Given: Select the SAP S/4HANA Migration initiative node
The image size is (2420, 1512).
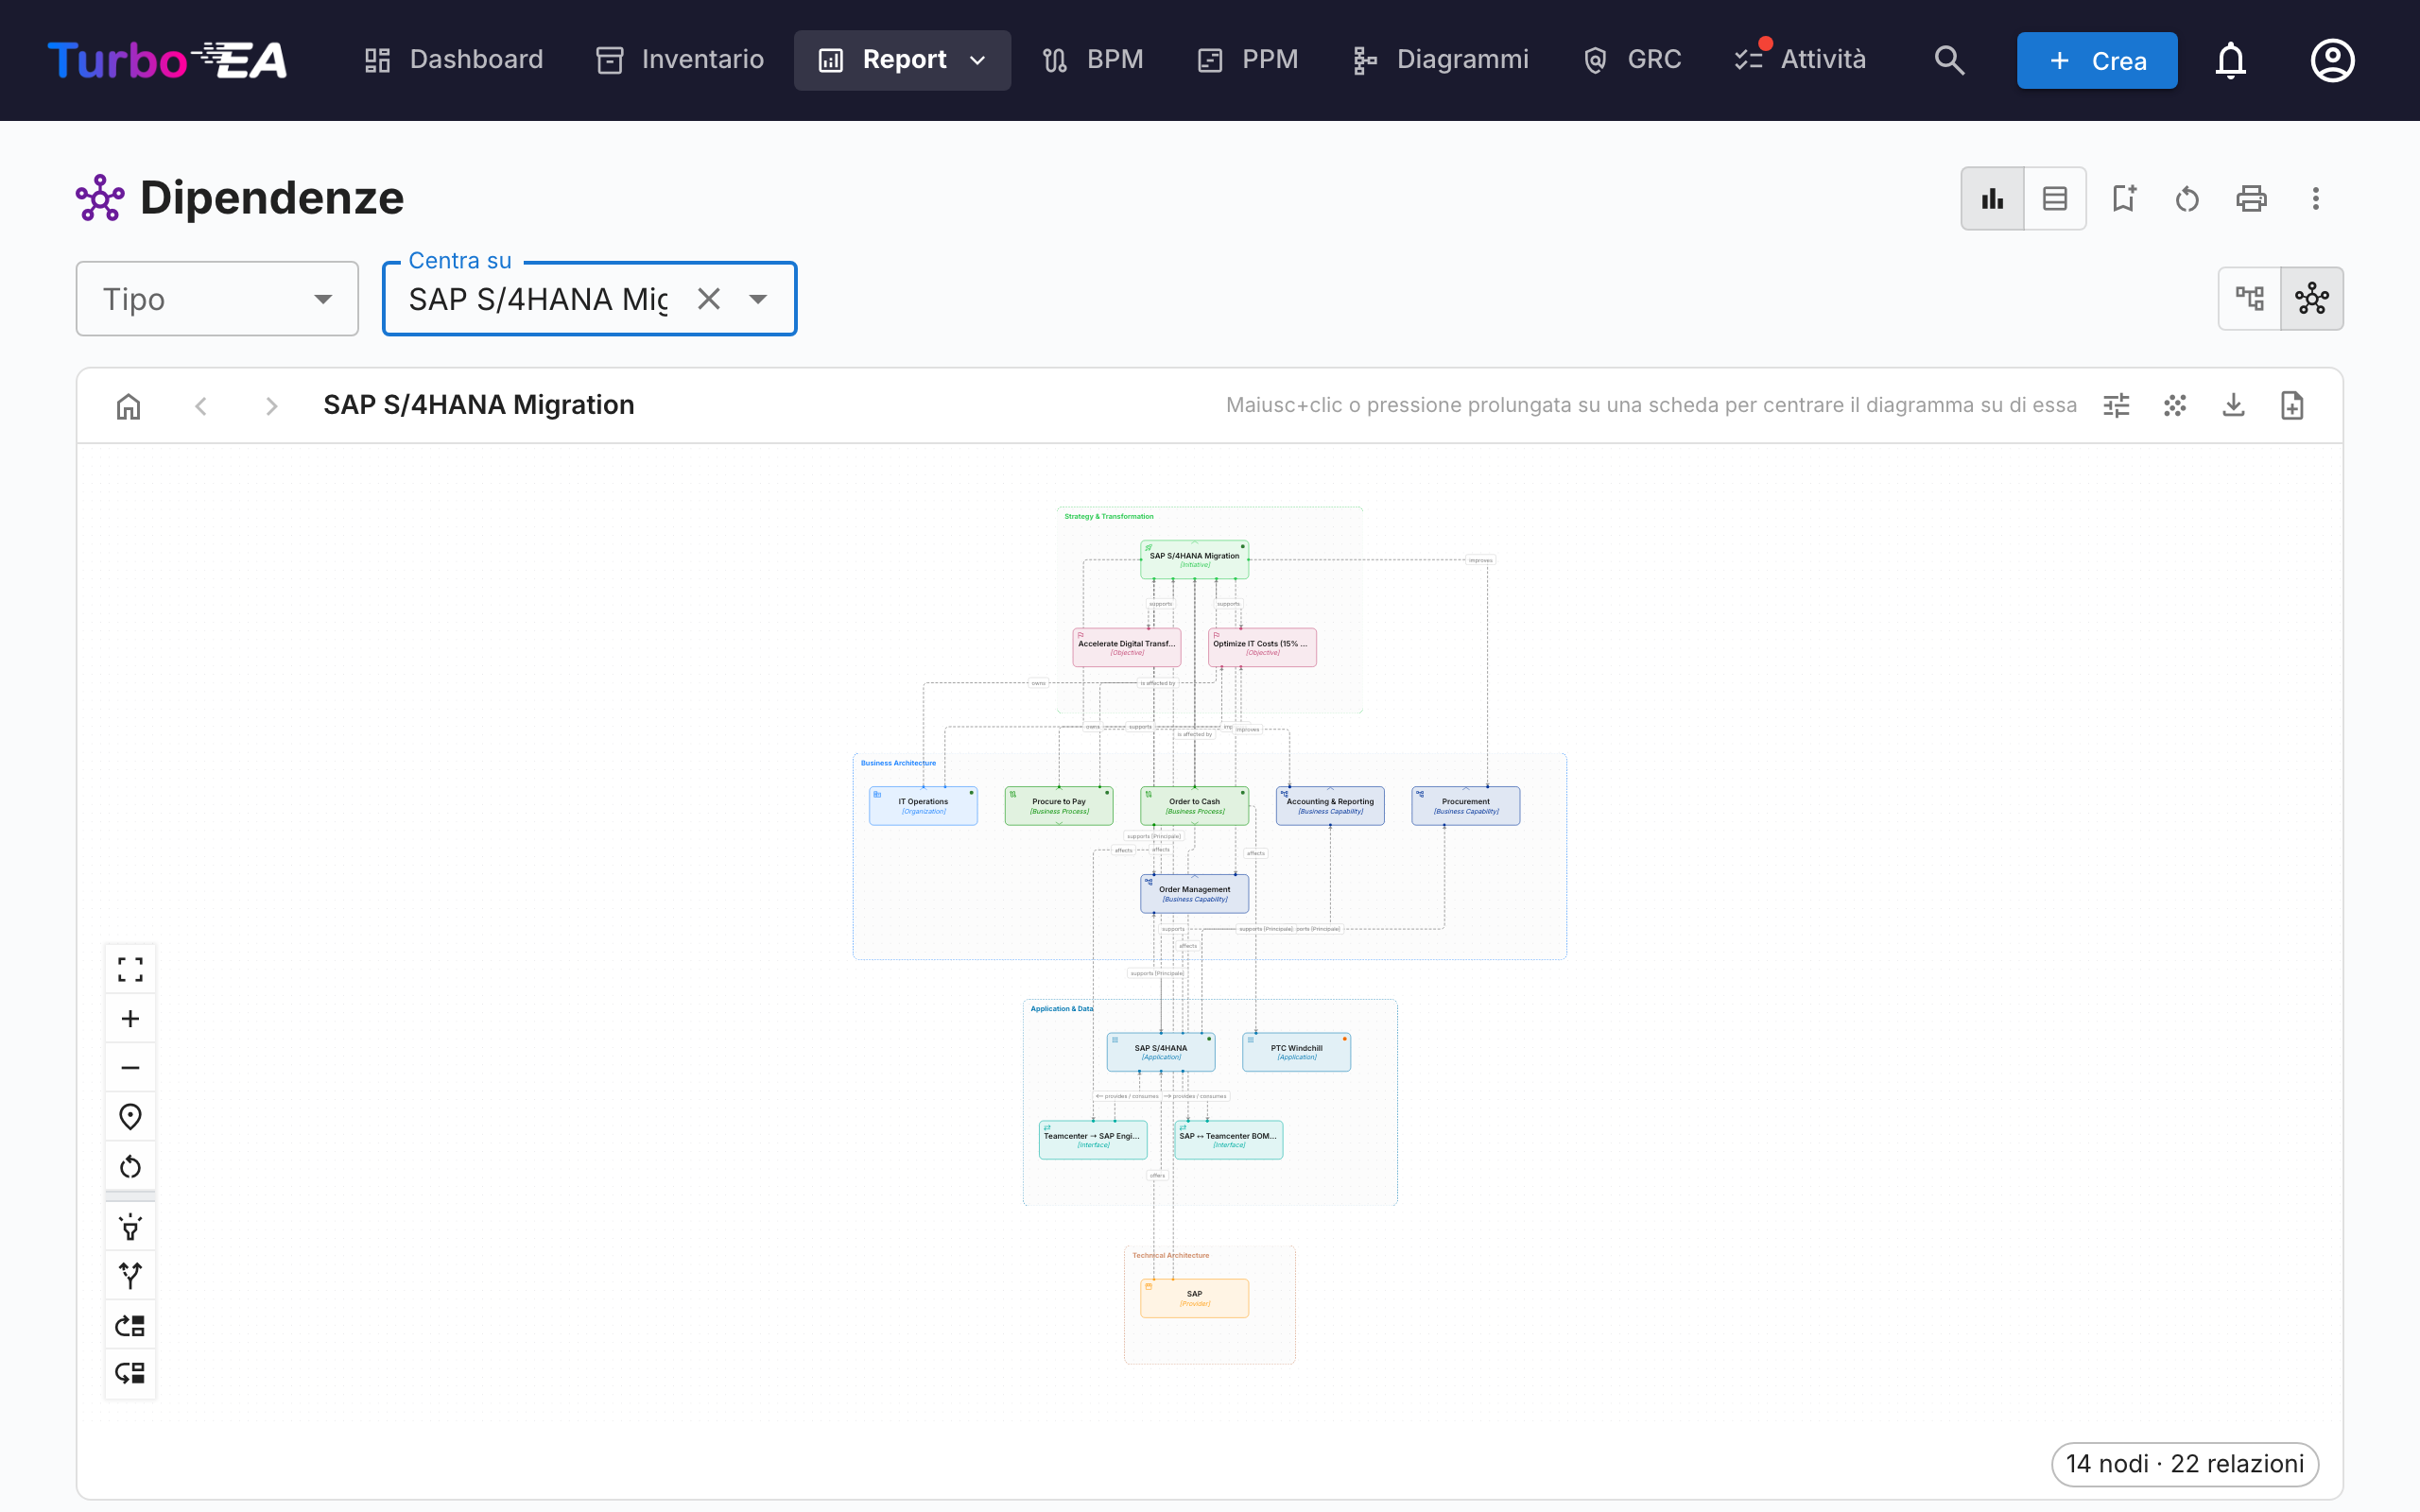Looking at the screenshot, I should point(1194,560).
